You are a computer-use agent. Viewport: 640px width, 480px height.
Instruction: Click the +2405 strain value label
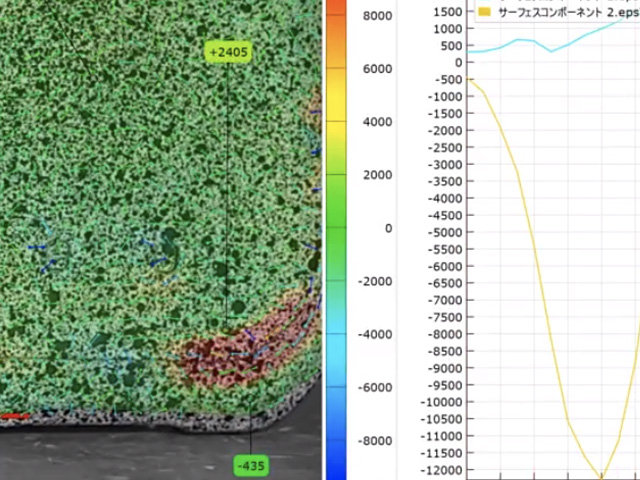(227, 51)
